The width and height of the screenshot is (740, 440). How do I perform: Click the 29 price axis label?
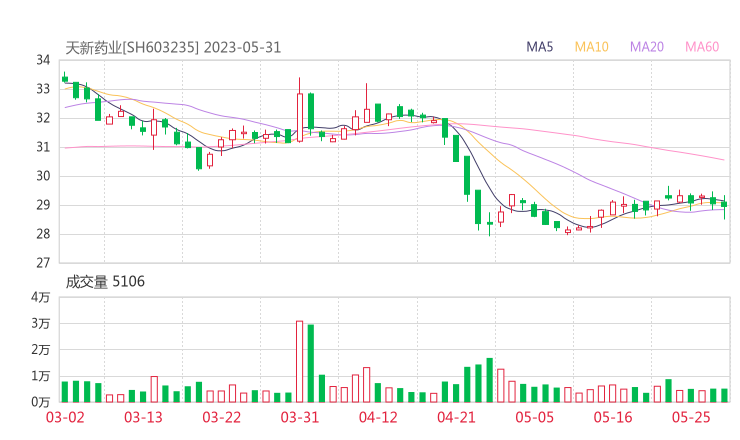pos(43,205)
